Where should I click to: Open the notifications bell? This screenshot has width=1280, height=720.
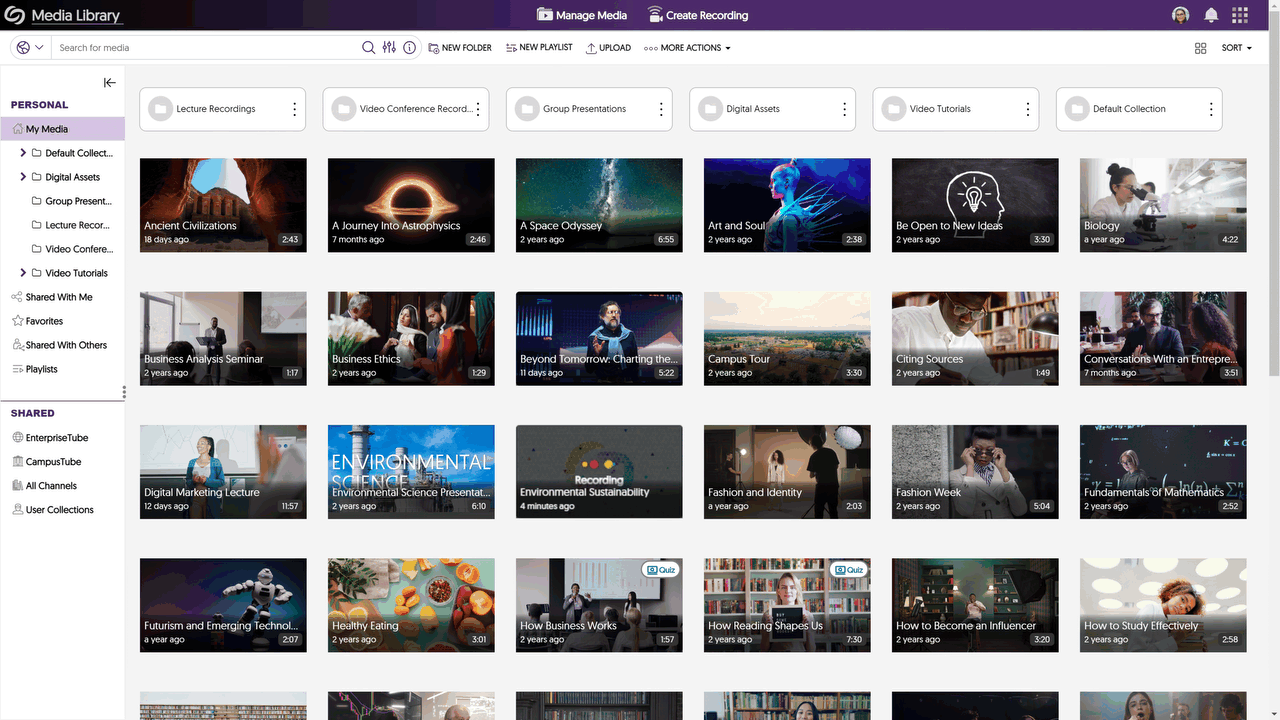1209,14
